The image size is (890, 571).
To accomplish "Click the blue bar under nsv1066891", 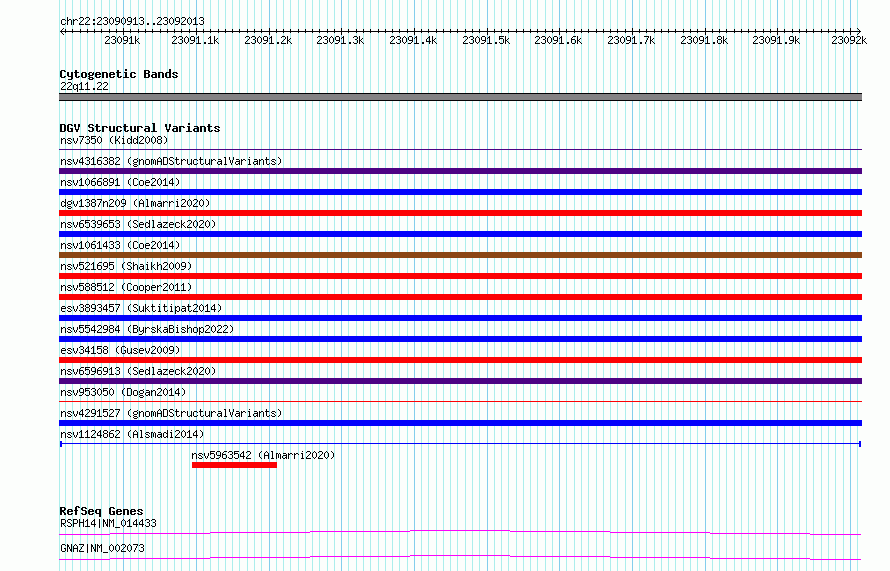I will coord(460,192).
